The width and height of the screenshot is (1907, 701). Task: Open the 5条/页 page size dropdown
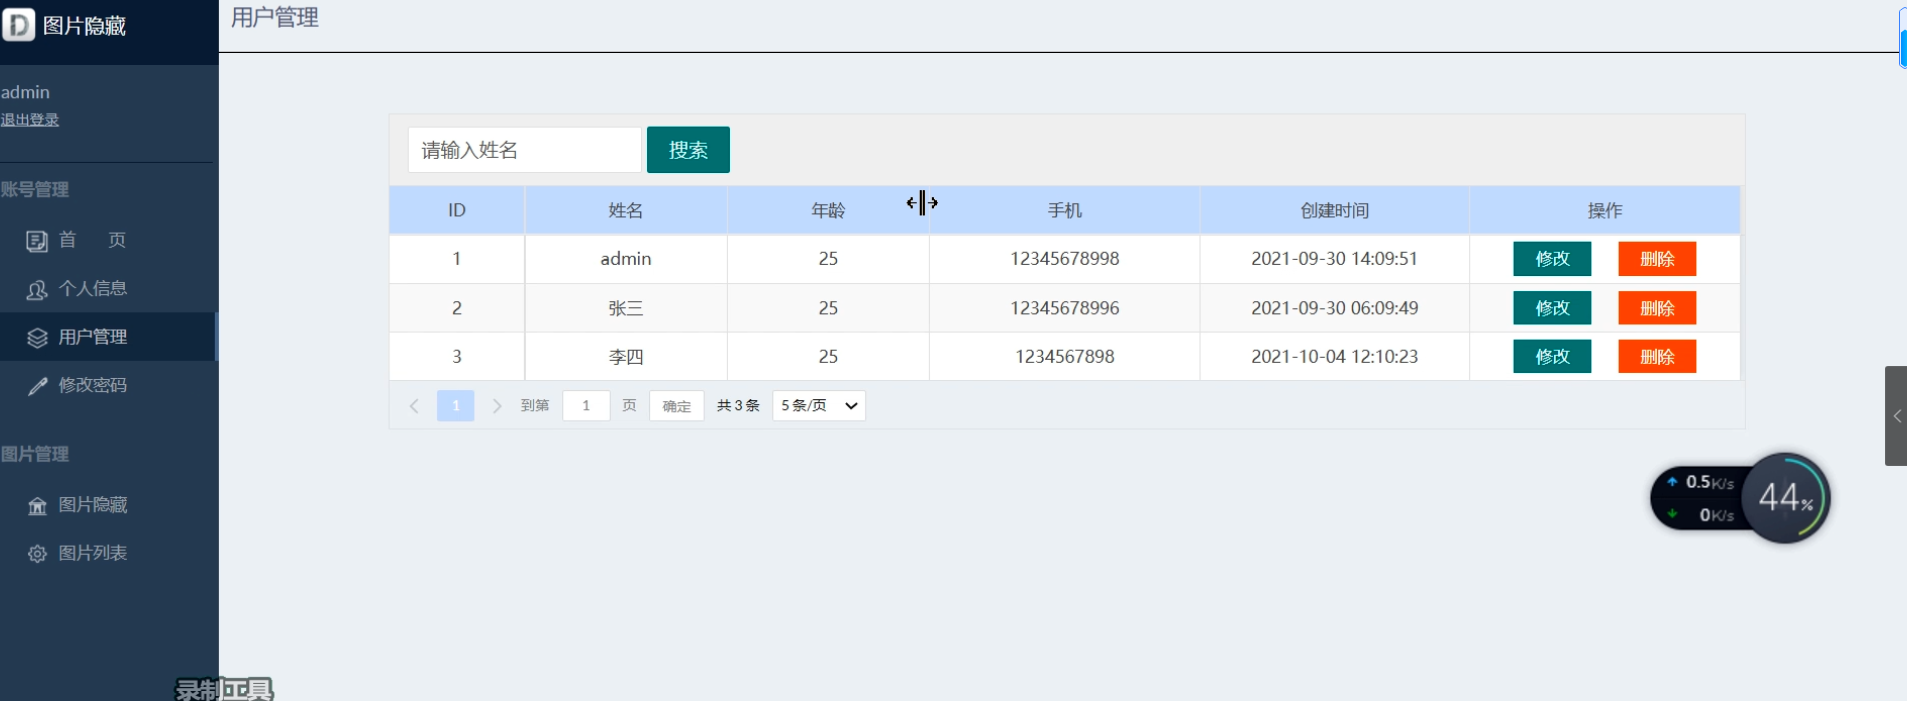tap(819, 405)
